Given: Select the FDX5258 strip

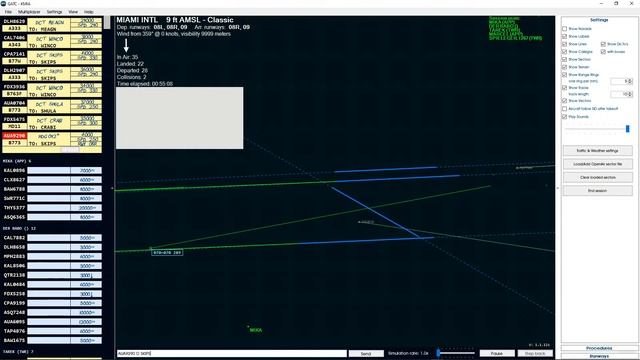Looking at the screenshot, I should pyautogui.click(x=52, y=294).
